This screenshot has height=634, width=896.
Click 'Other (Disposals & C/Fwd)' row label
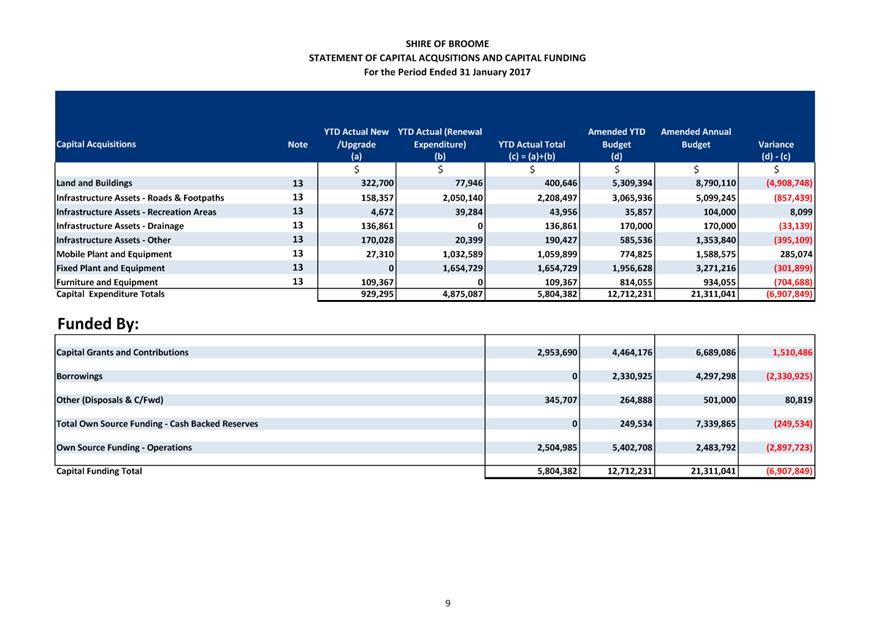tap(110, 400)
